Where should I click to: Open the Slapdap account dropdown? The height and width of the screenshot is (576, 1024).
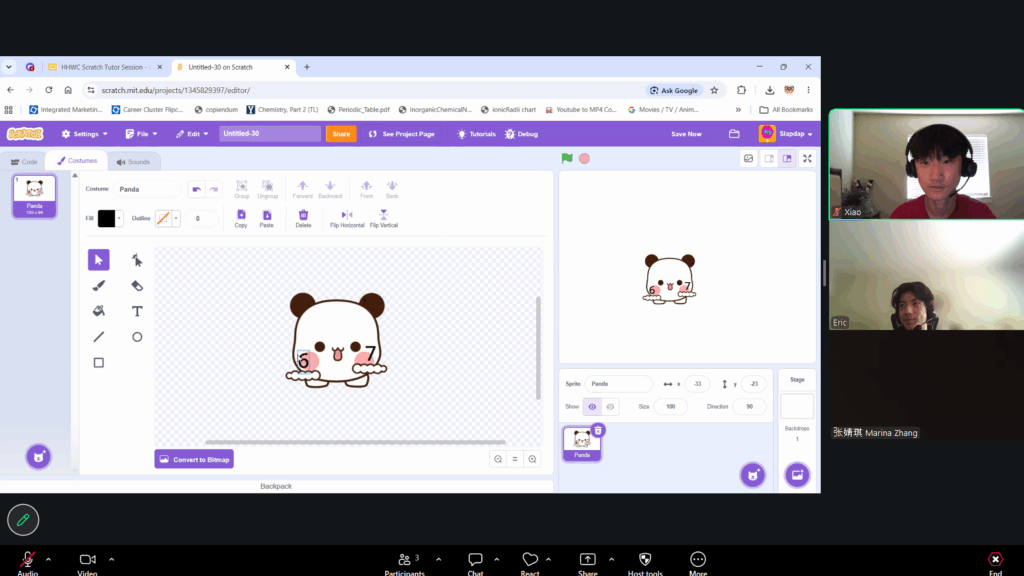(x=786, y=134)
